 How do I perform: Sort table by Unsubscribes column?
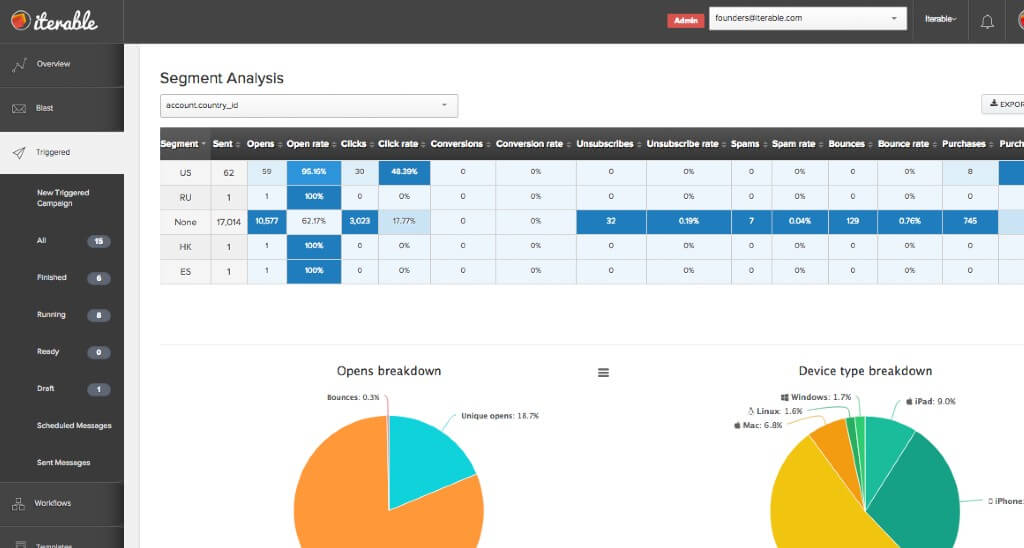point(611,144)
